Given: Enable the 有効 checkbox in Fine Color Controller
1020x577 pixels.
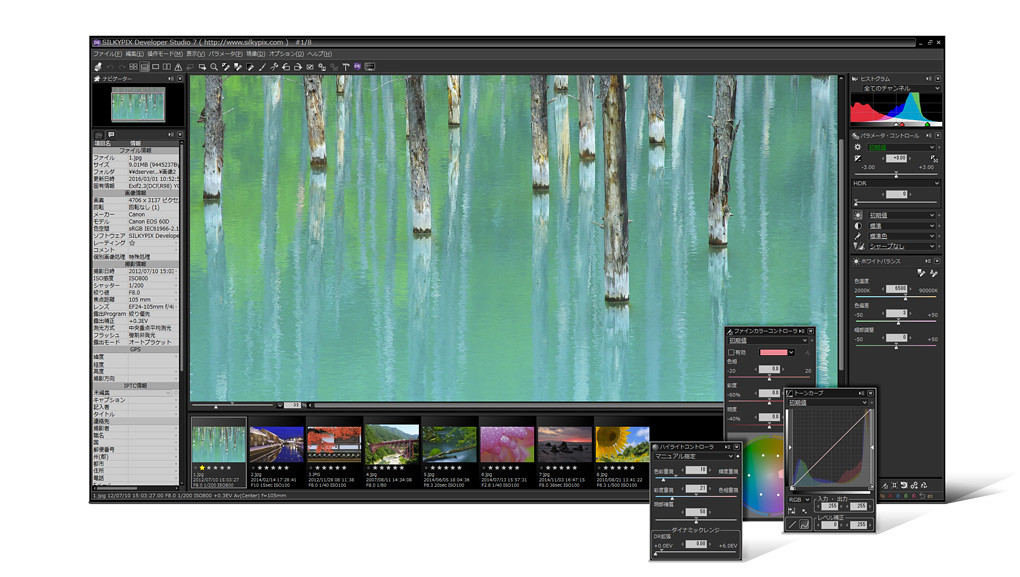Looking at the screenshot, I should (x=732, y=352).
